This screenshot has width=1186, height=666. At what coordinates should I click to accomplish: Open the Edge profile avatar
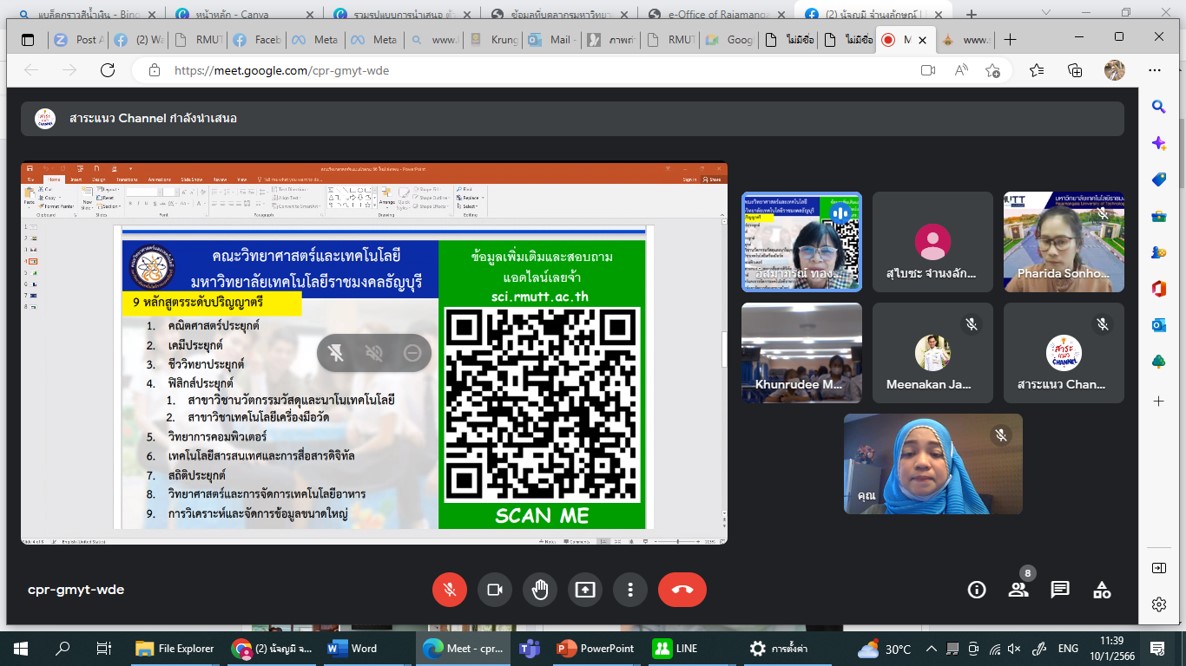(x=1114, y=70)
